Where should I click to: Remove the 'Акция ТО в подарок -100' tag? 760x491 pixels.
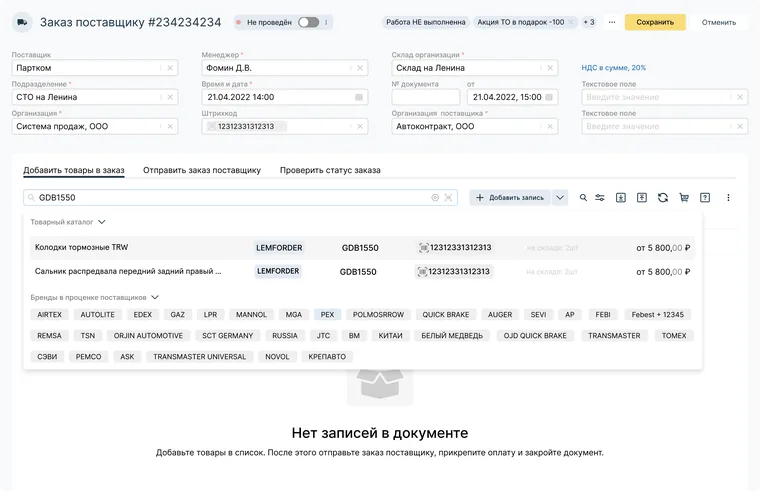point(570,22)
